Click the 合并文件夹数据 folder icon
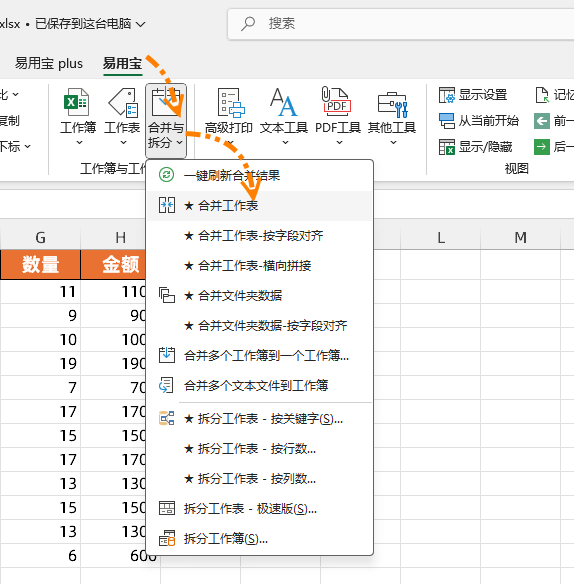 click(x=167, y=295)
